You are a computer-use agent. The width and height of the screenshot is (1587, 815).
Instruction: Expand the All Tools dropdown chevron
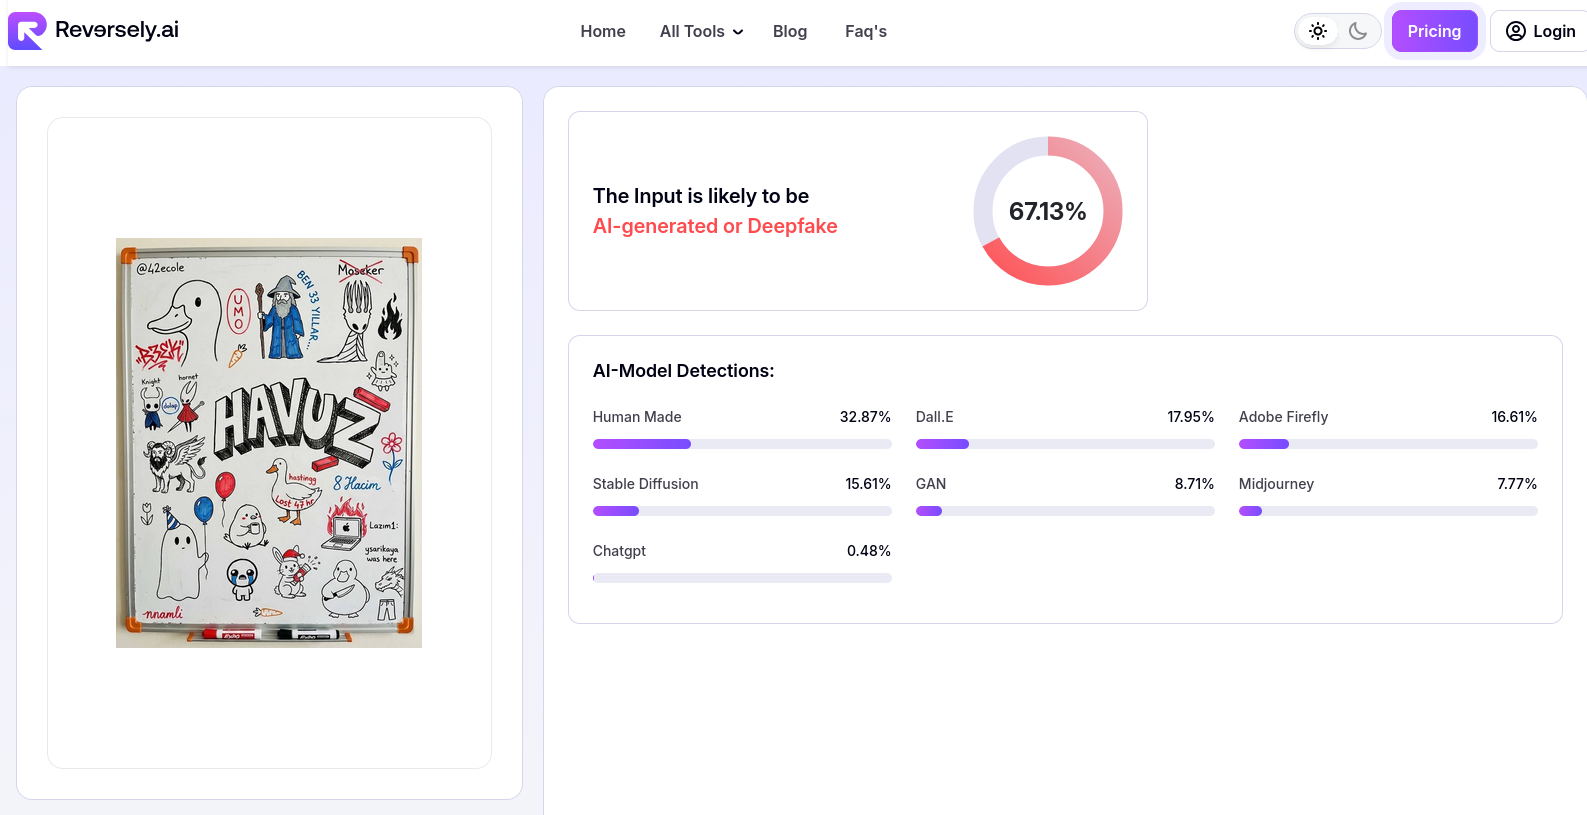point(738,32)
